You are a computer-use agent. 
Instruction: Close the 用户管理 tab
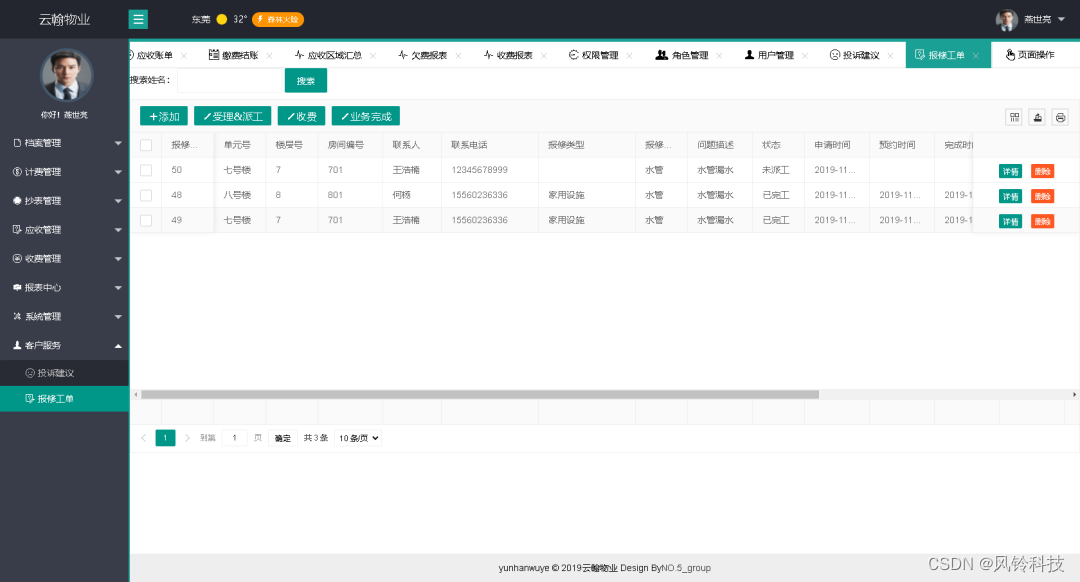804,56
